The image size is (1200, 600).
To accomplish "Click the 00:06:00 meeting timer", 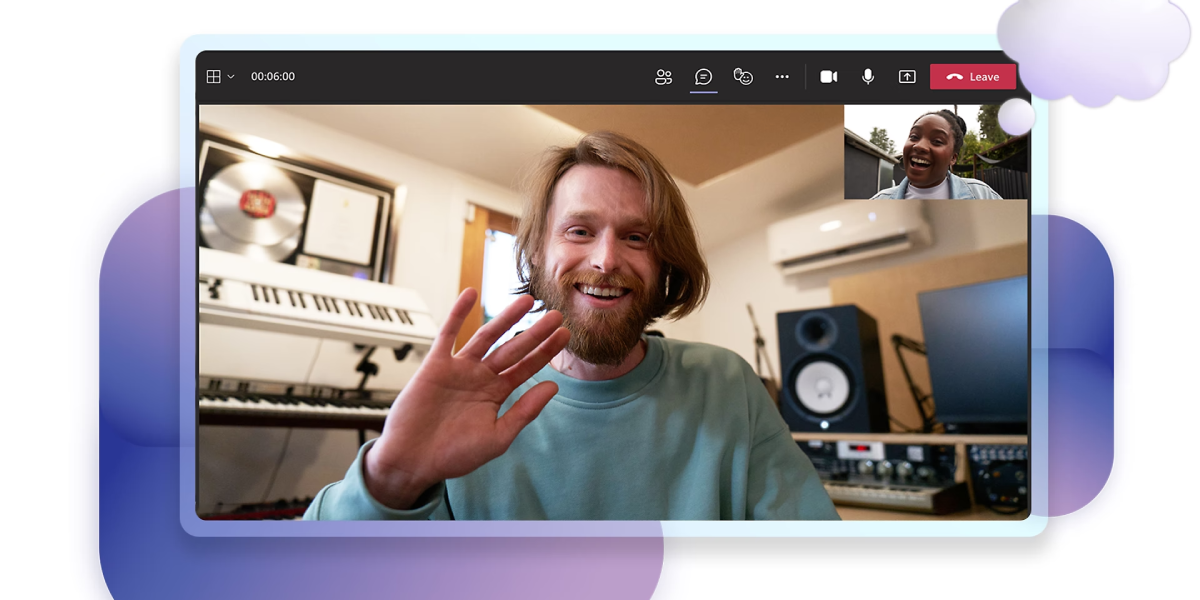I will coord(273,77).
